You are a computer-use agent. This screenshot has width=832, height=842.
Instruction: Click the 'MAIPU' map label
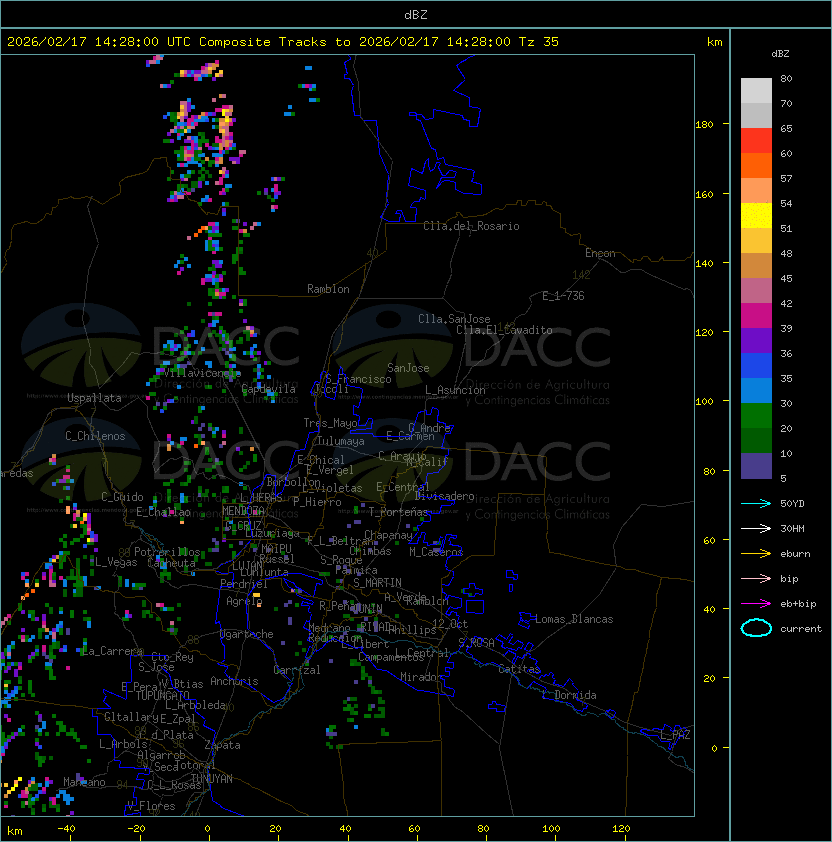[276, 549]
